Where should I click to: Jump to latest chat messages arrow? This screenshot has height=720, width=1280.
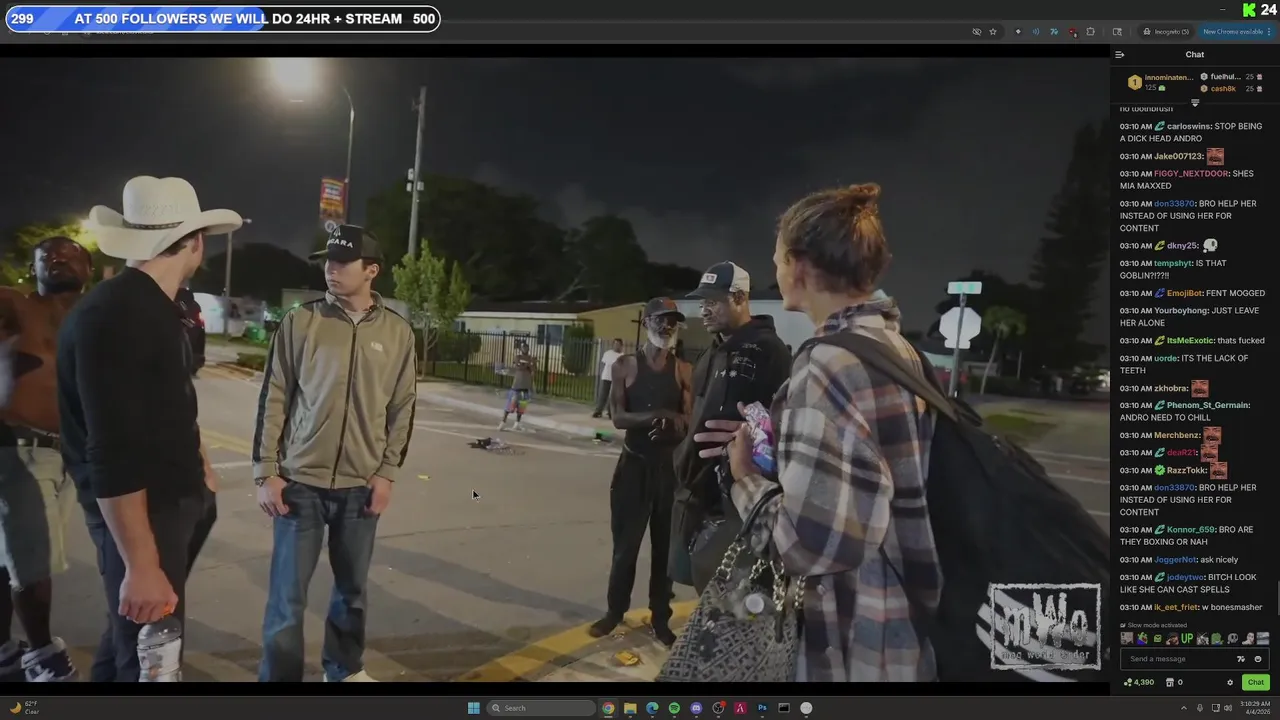coord(1194,103)
